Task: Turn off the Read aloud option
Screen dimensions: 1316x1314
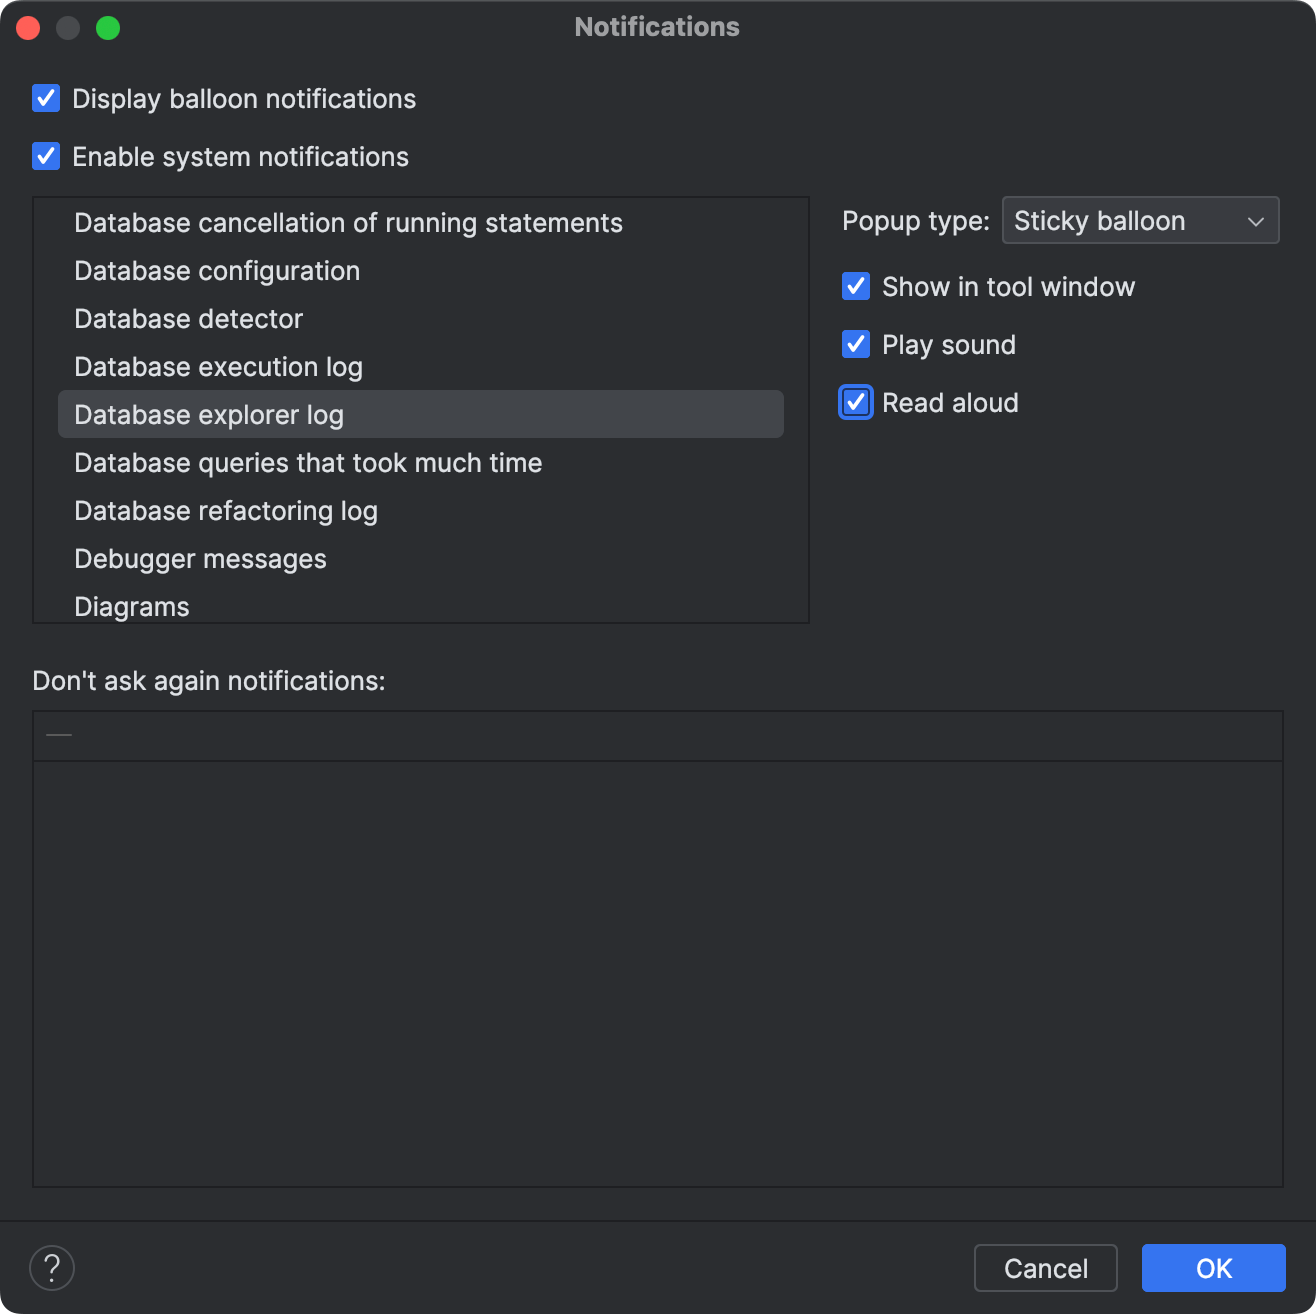Action: pyautogui.click(x=856, y=402)
